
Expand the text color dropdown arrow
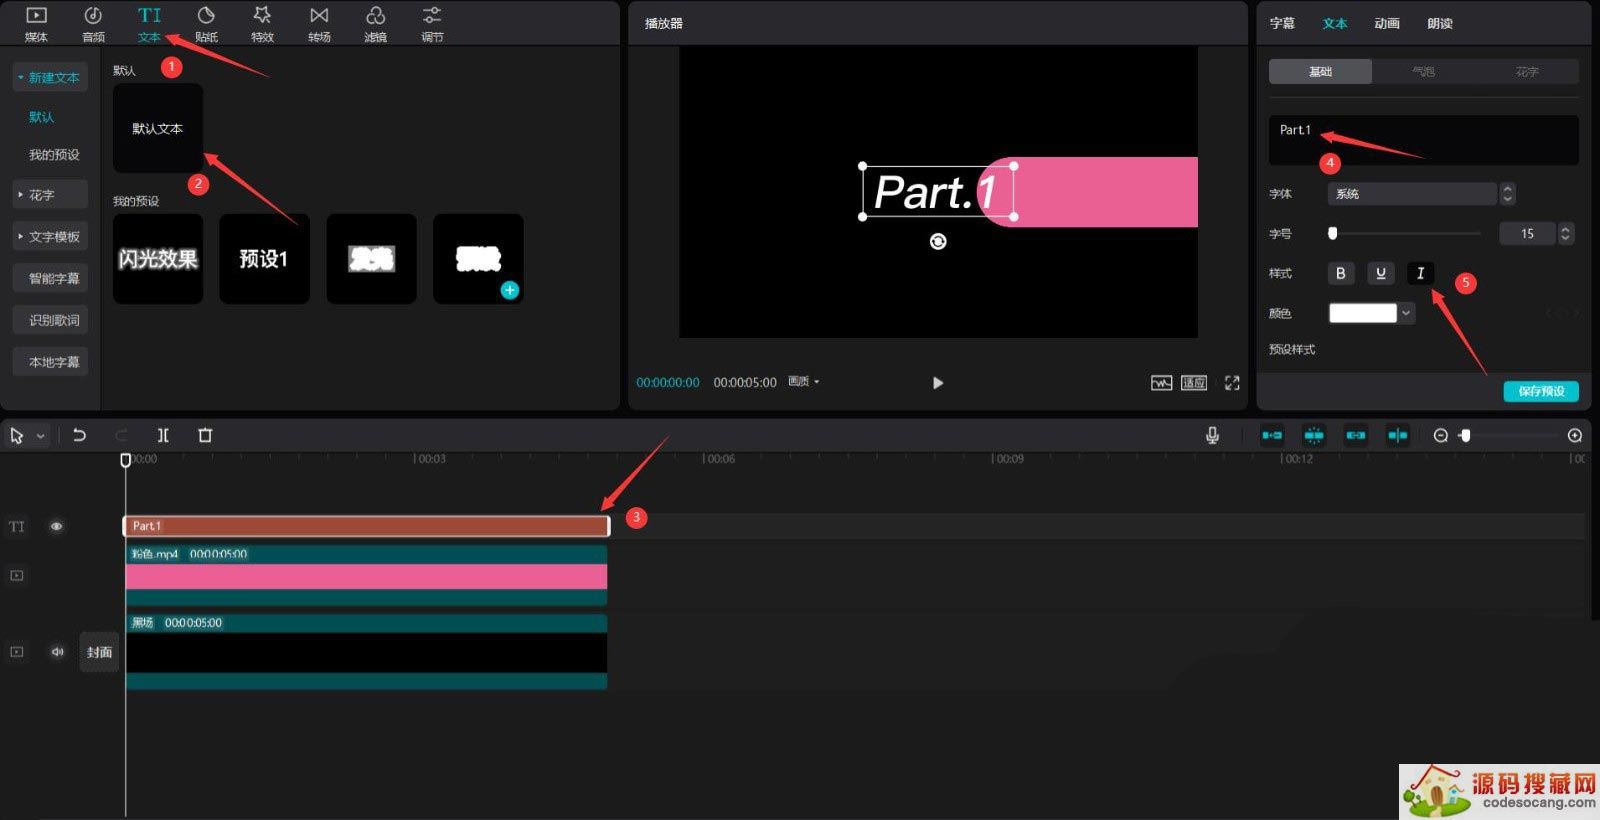pyautogui.click(x=1406, y=313)
